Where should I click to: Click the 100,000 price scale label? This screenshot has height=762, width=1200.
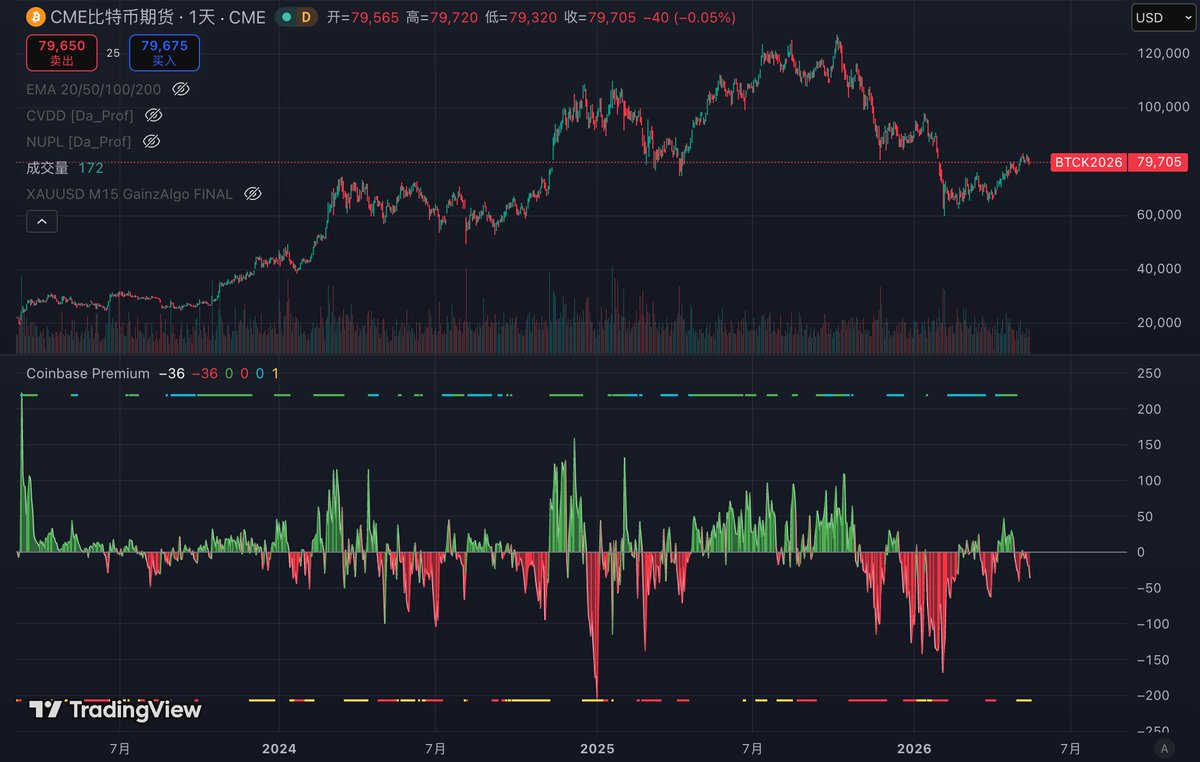click(x=1164, y=107)
